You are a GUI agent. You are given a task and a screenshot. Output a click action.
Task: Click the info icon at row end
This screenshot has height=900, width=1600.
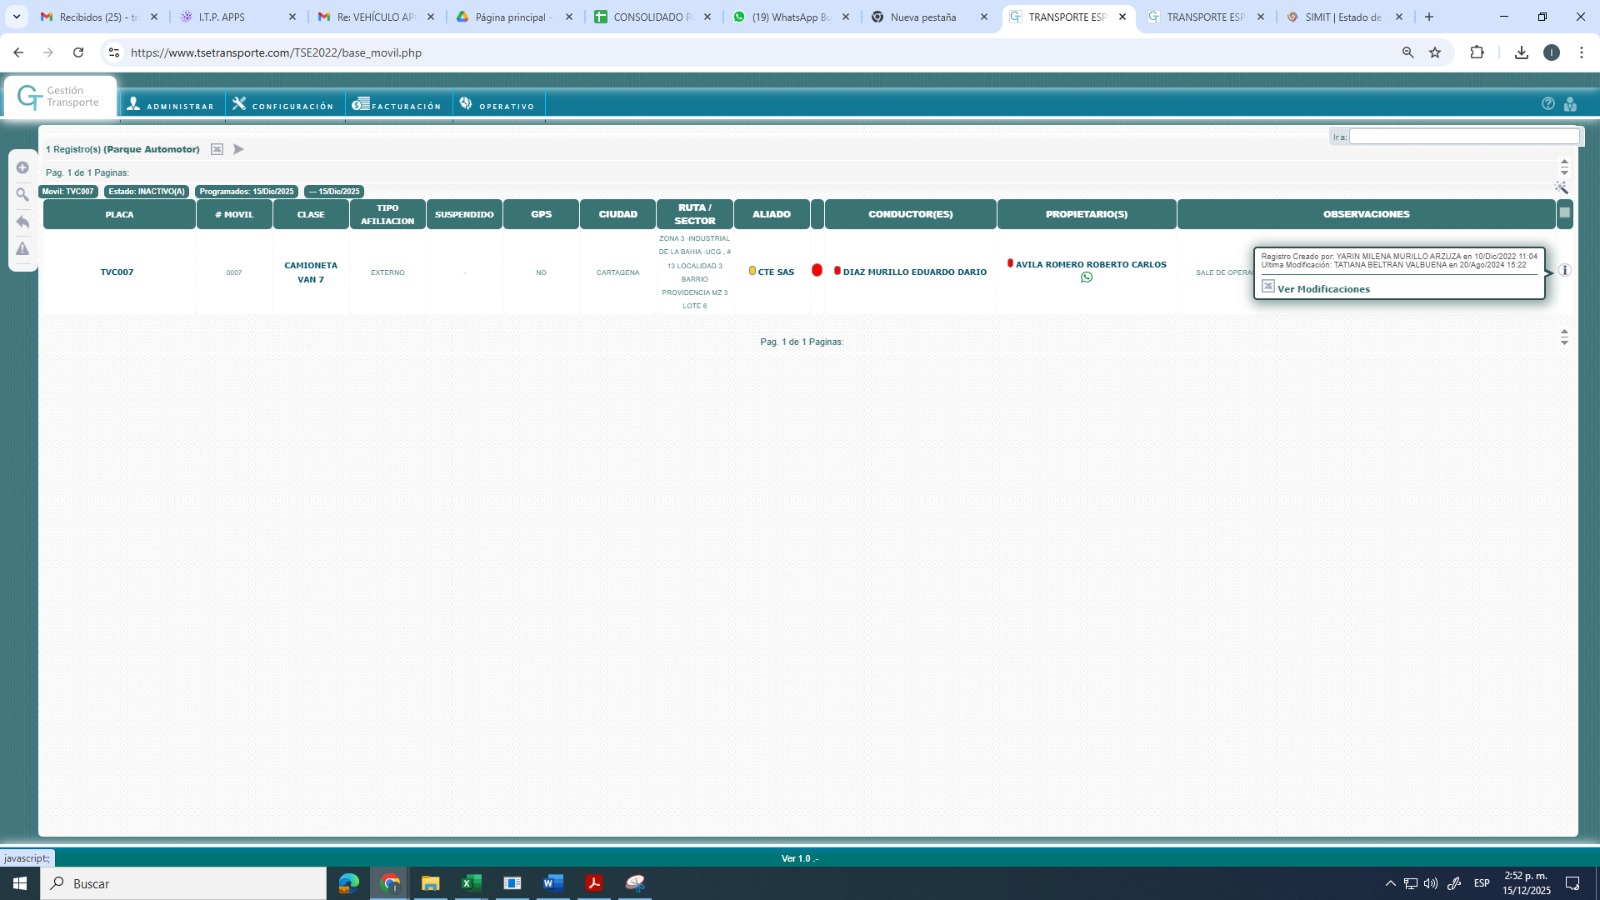[x=1565, y=270]
